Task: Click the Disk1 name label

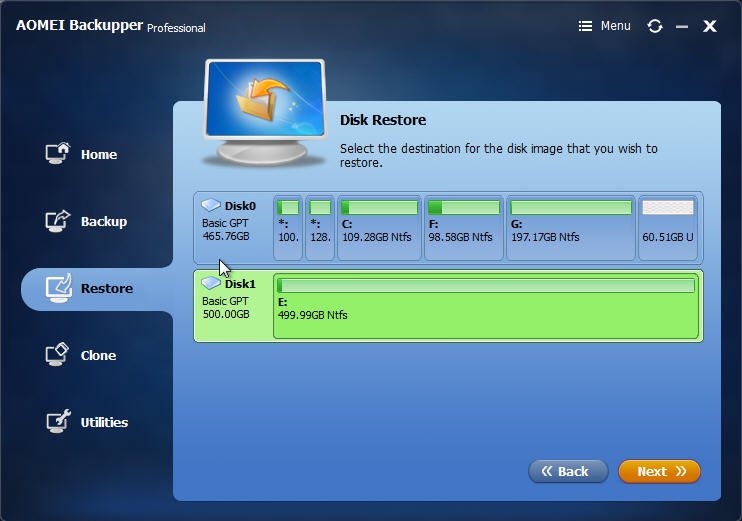Action: [x=240, y=284]
